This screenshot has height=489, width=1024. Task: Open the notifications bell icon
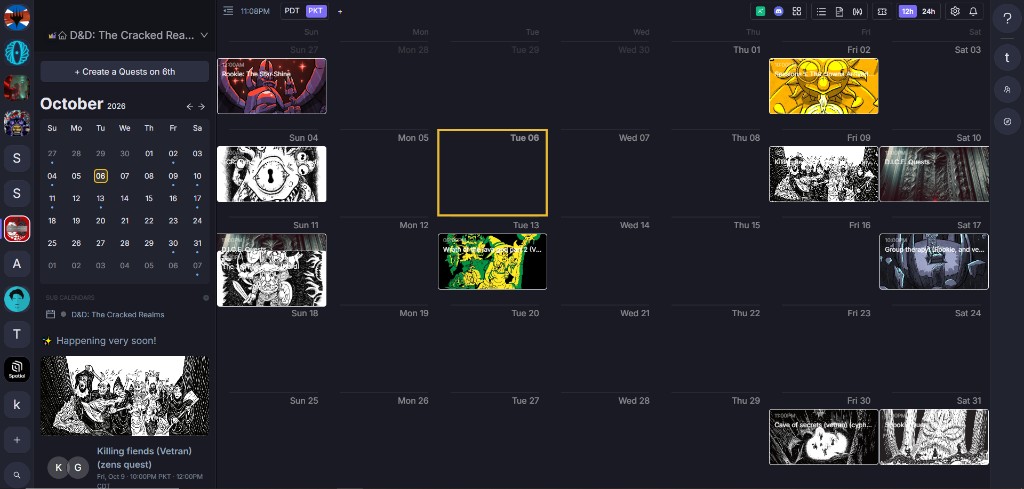point(973,11)
